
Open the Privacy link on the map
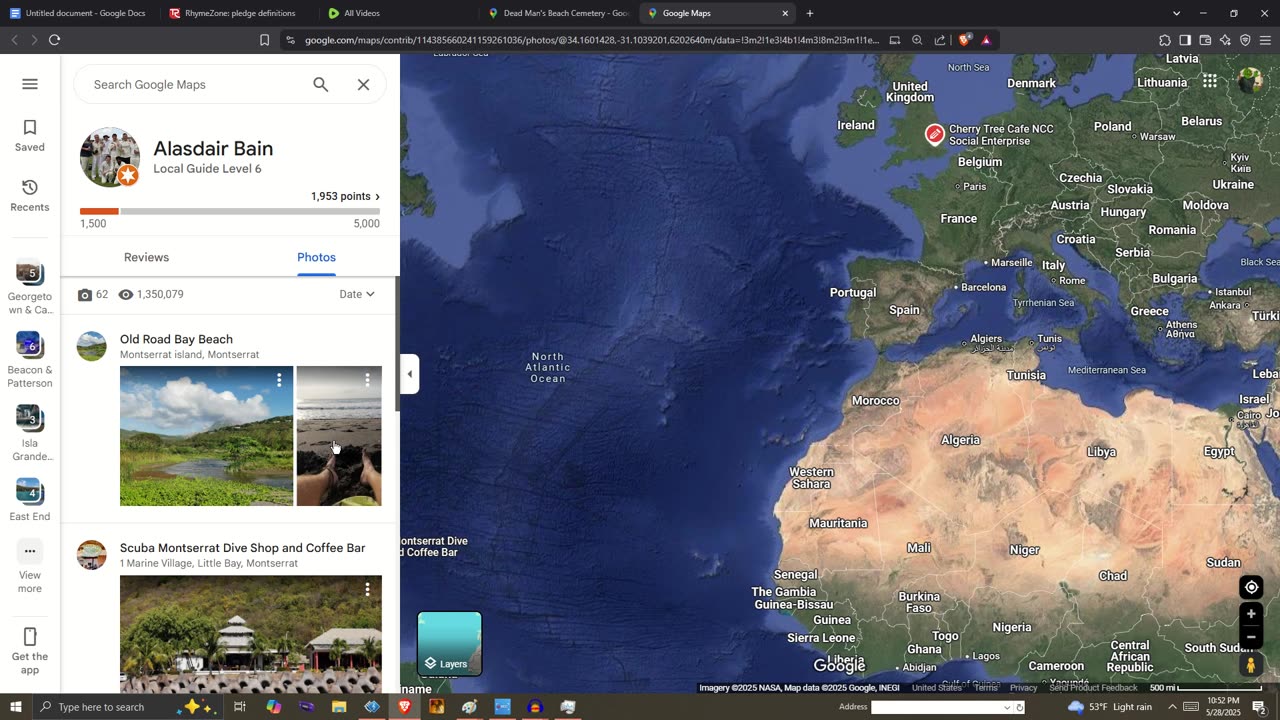click(1023, 688)
